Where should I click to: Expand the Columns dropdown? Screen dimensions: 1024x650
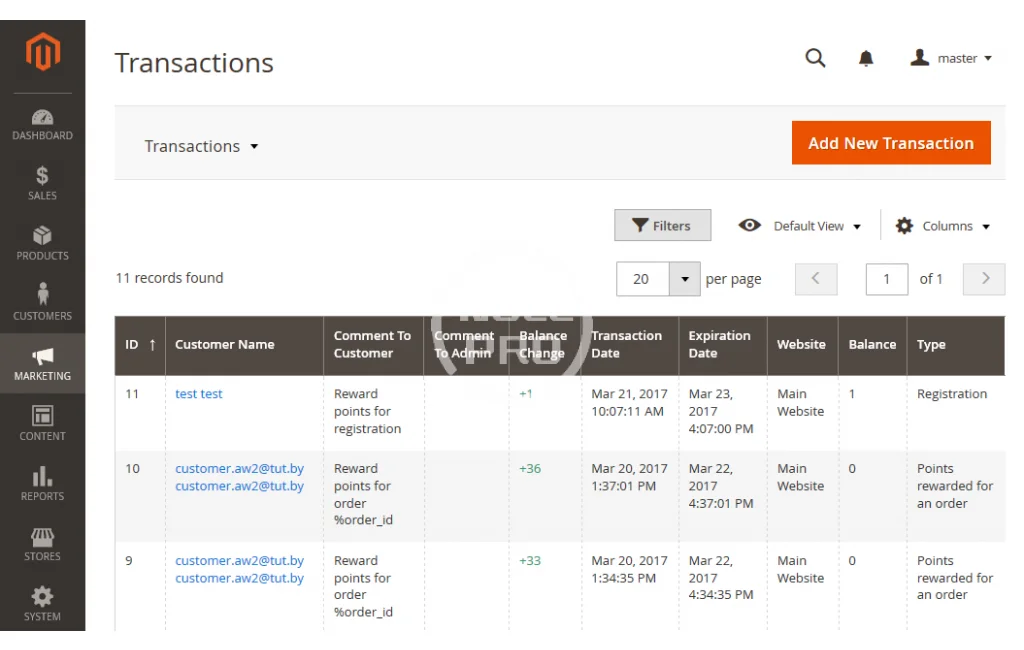943,226
